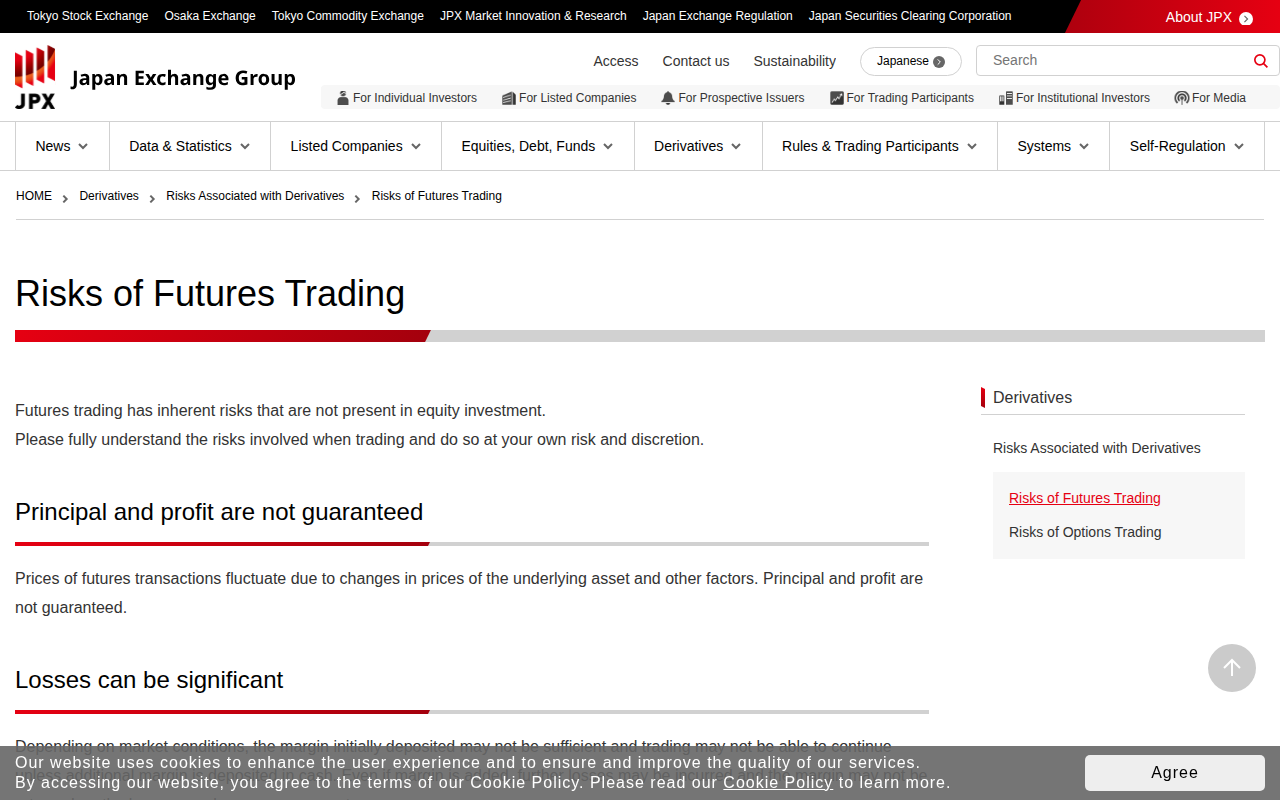Expand the Derivatives navigation menu
Viewport: 1280px width, 800px height.
(698, 146)
